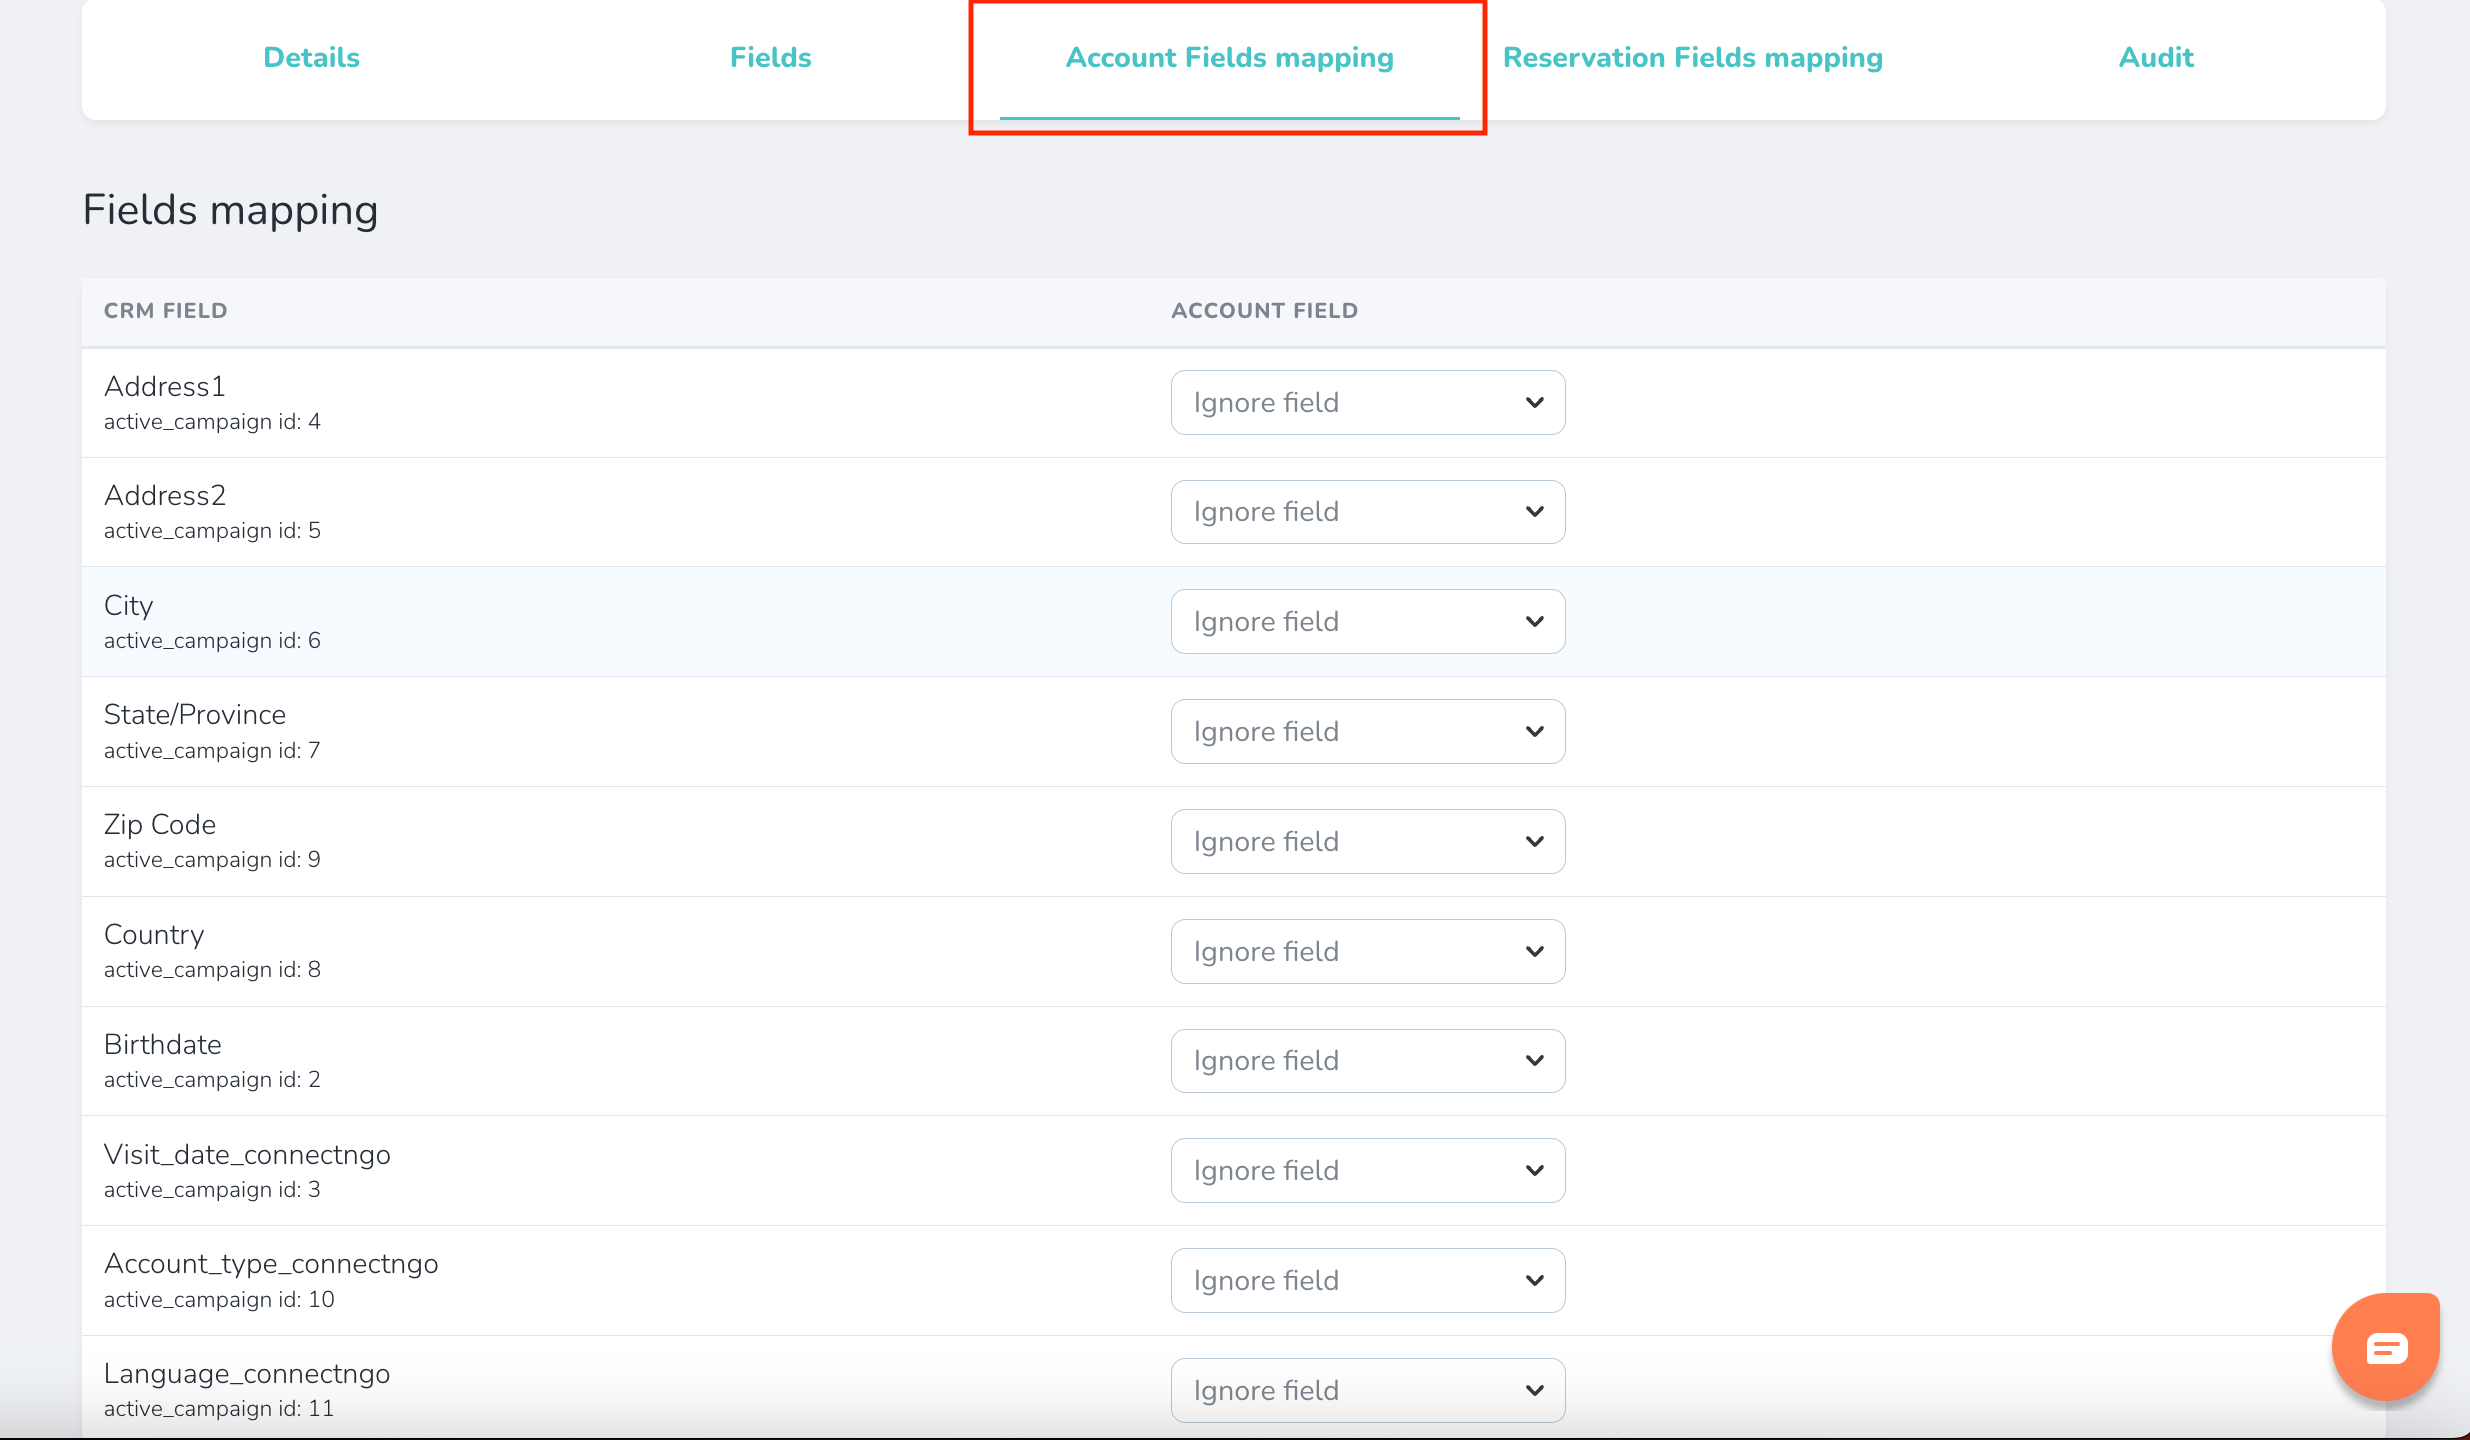This screenshot has width=2470, height=1440.
Task: Open the Visit_date_connectngo mapping dropdown
Action: coord(1367,1171)
